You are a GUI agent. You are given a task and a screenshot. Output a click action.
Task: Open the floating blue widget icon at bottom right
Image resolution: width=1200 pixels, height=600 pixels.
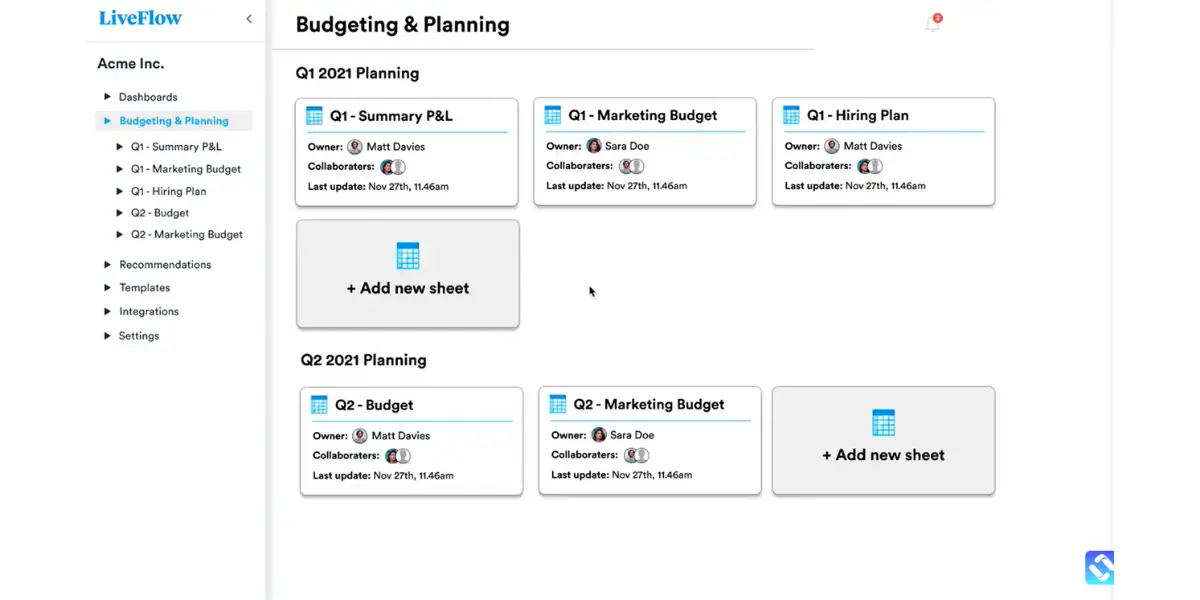(1099, 567)
